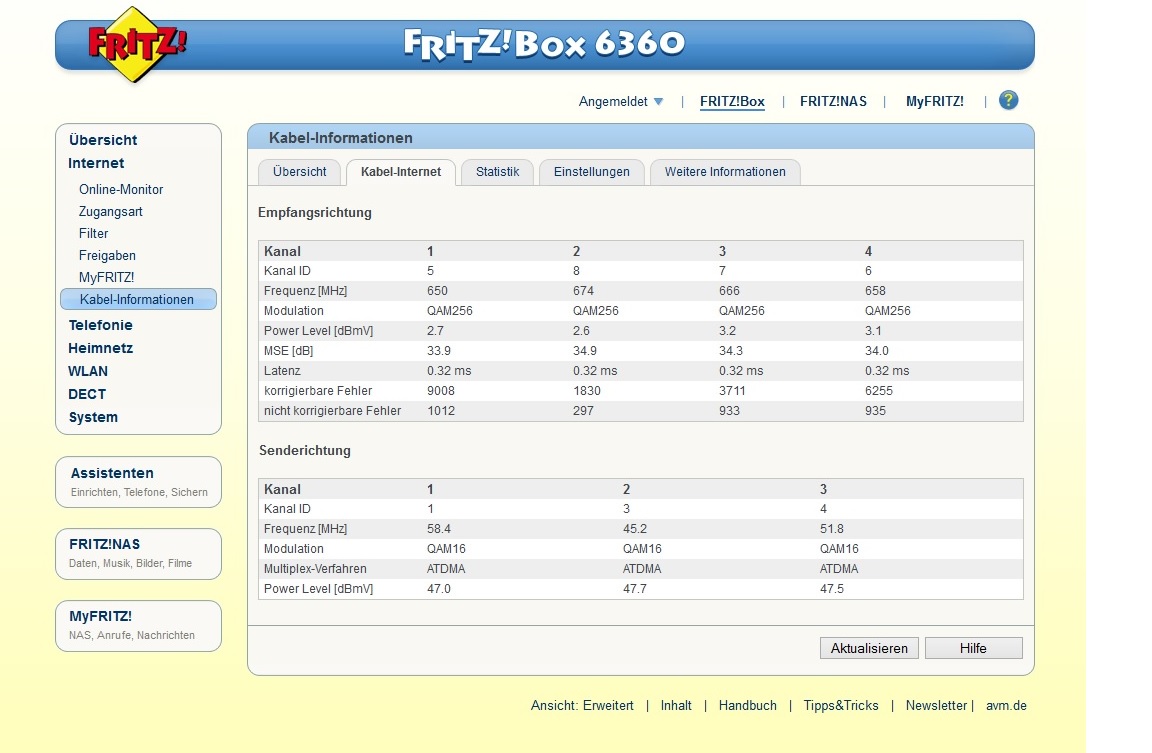1152x753 pixels.
Task: Select the upstream frequency 58.4
Action: click(x=439, y=529)
